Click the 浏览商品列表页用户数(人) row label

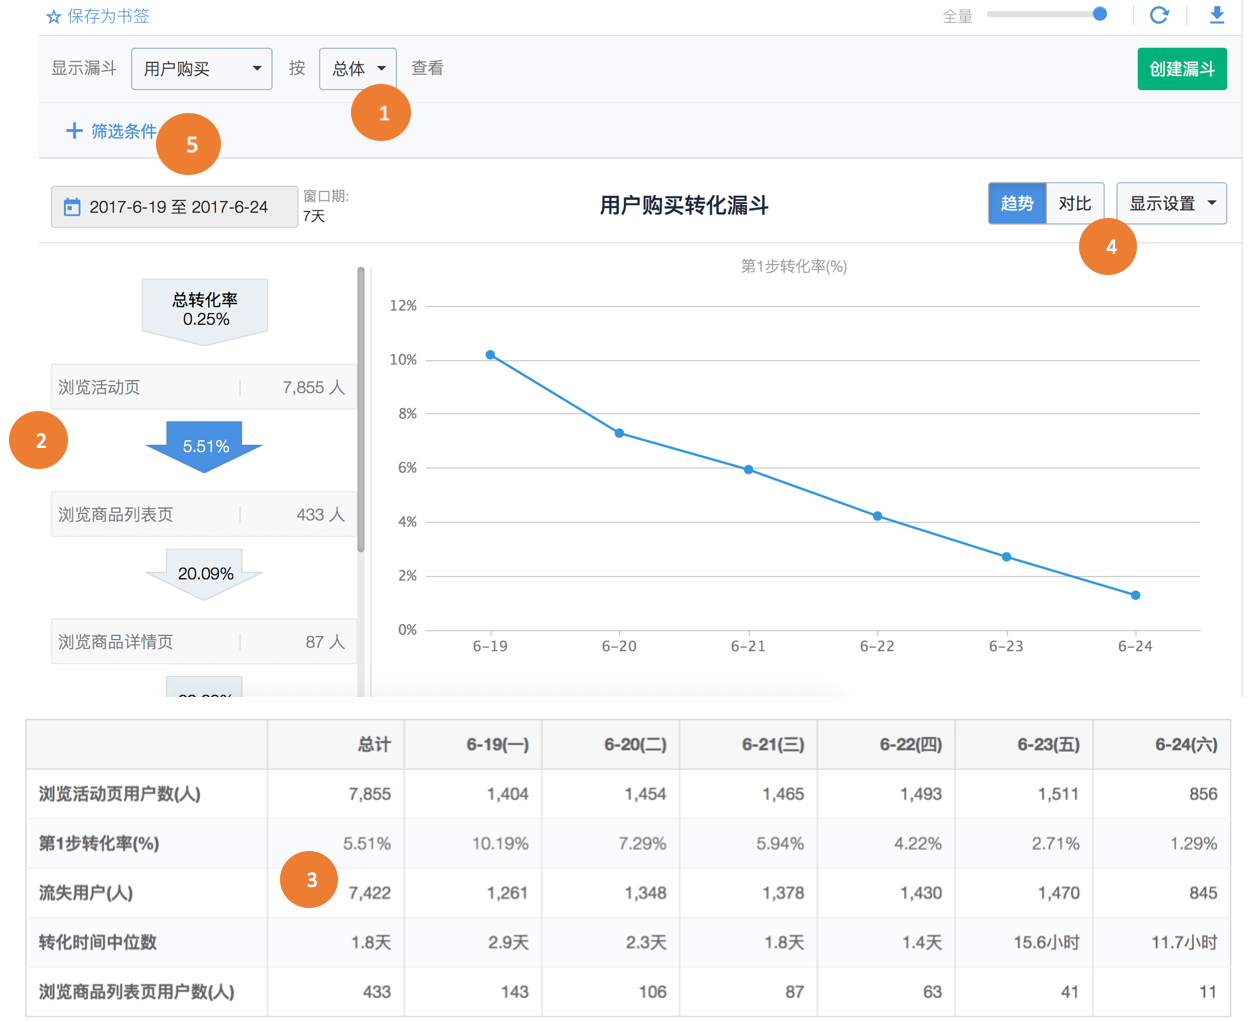click(x=137, y=992)
